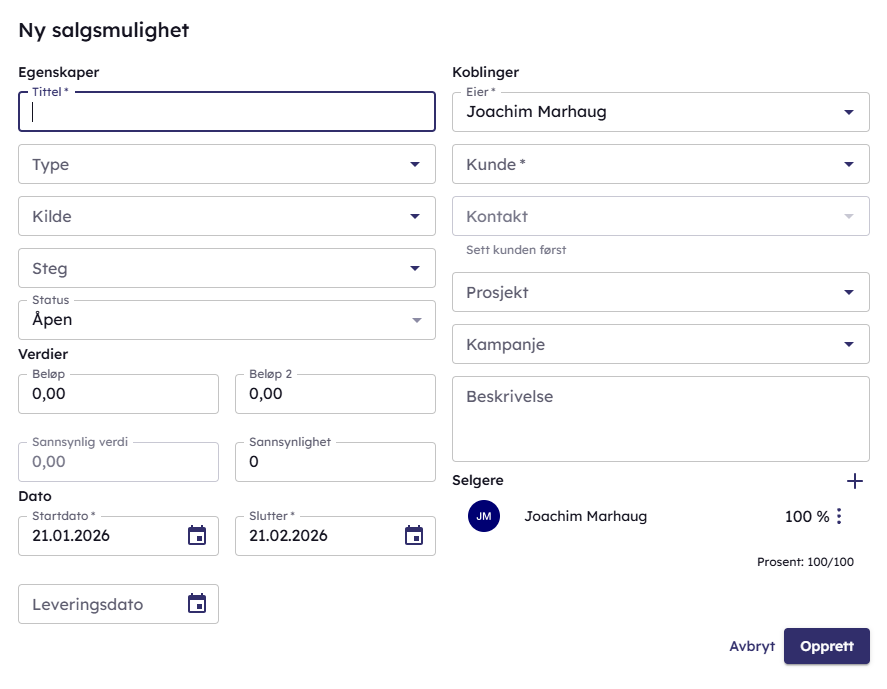This screenshot has height=689, width=887.
Task: Open the Eier dropdown
Action: [x=660, y=112]
